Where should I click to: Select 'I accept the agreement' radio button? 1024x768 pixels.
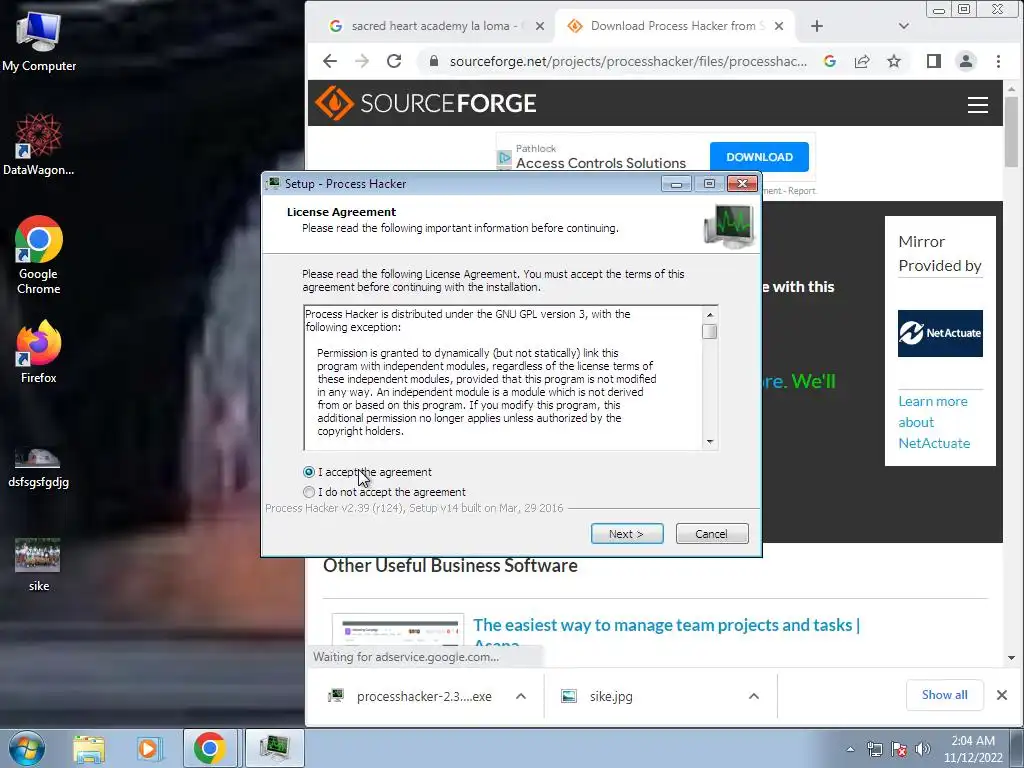click(309, 472)
